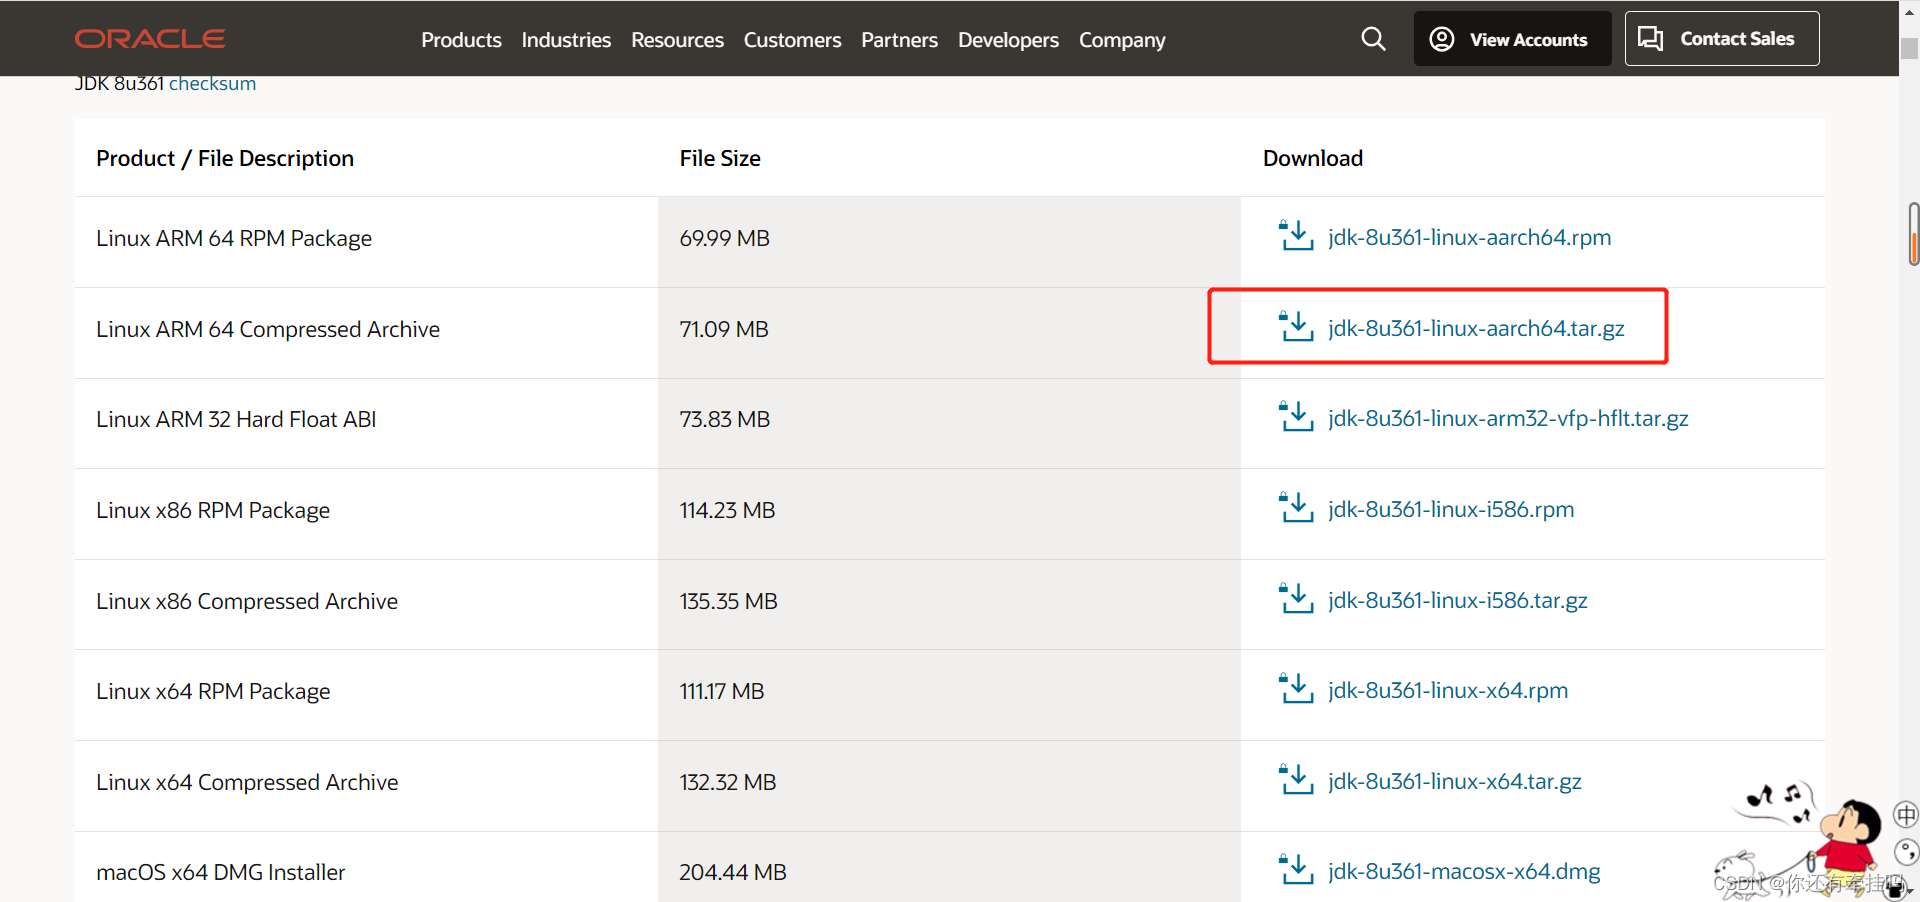Open the Customers menu
Screen dimensions: 1920x902
tap(792, 40)
